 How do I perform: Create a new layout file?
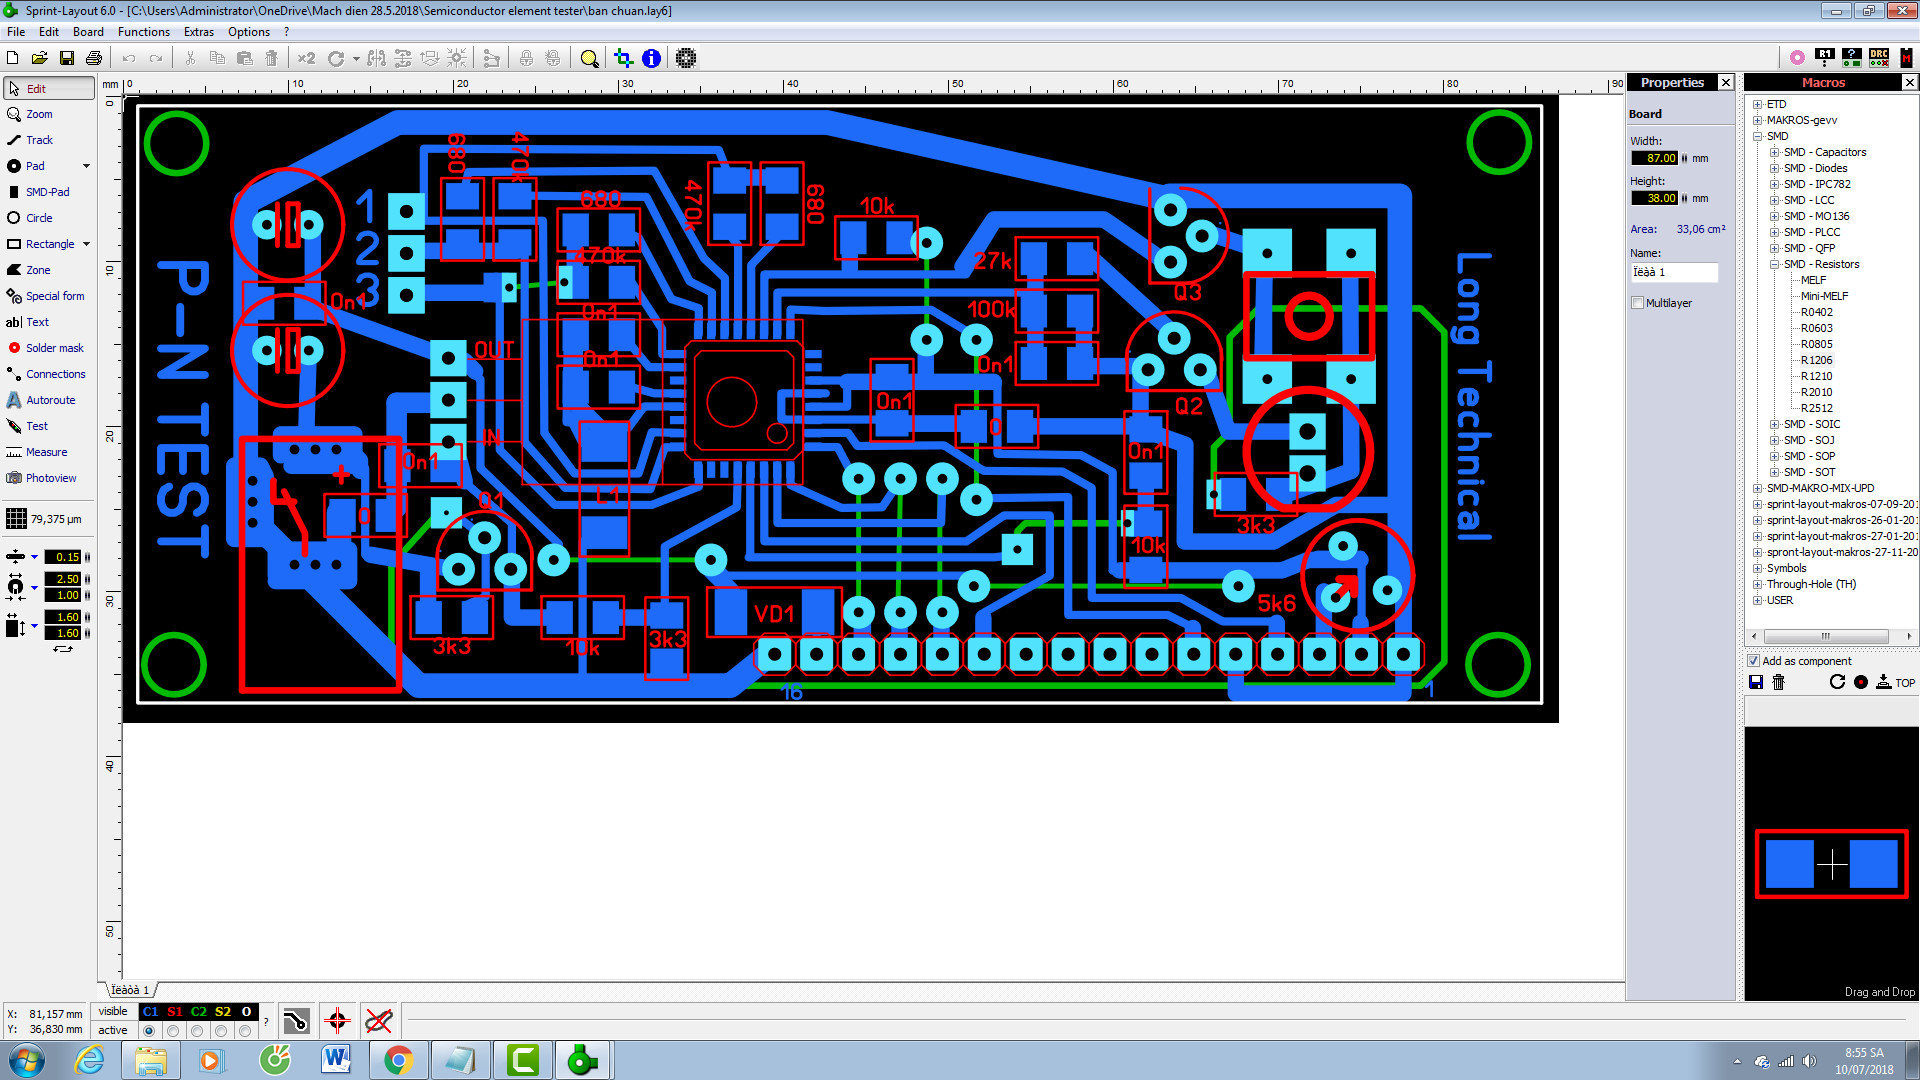(13, 58)
